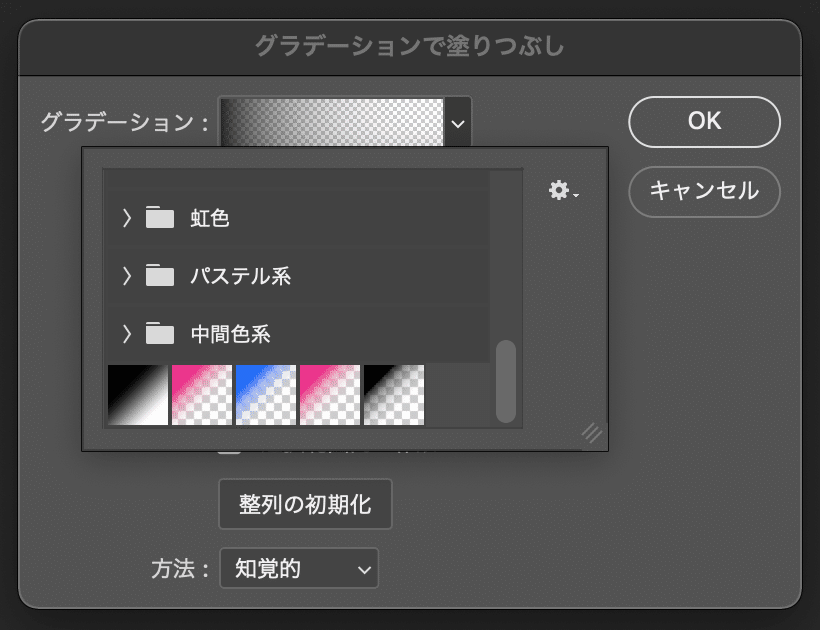
Task: Click the パステル系 folder name
Action: [x=241, y=276]
